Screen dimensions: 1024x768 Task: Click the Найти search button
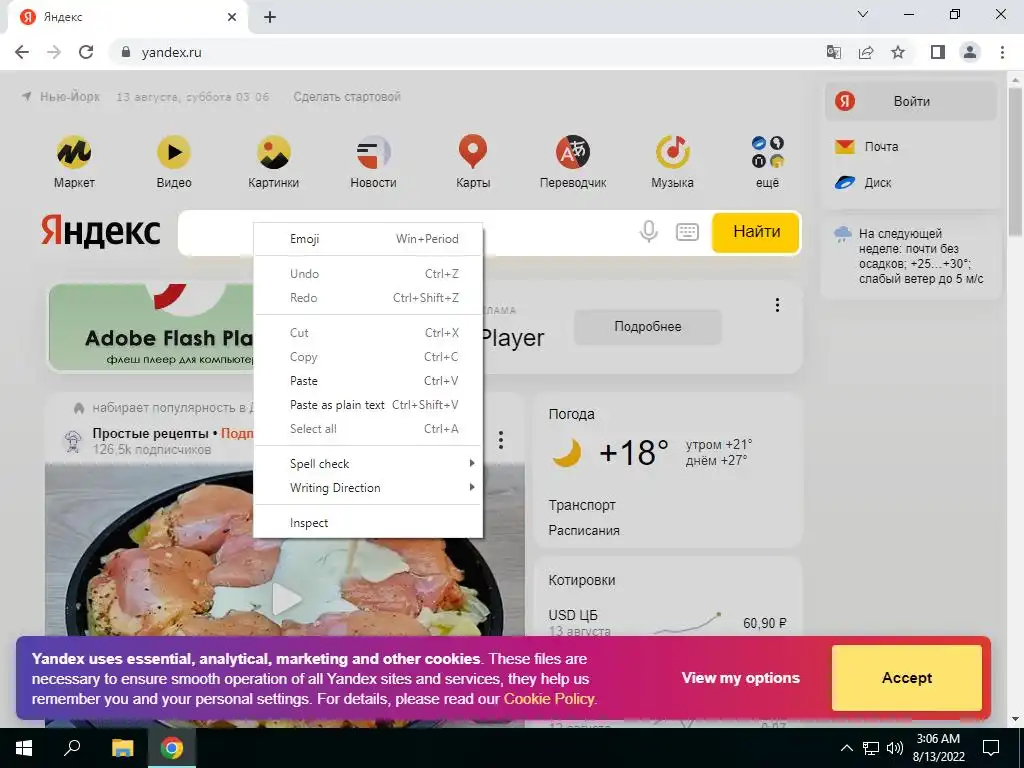point(756,232)
